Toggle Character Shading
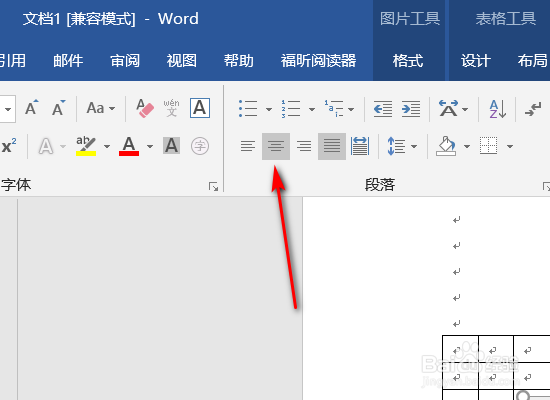 [172, 146]
